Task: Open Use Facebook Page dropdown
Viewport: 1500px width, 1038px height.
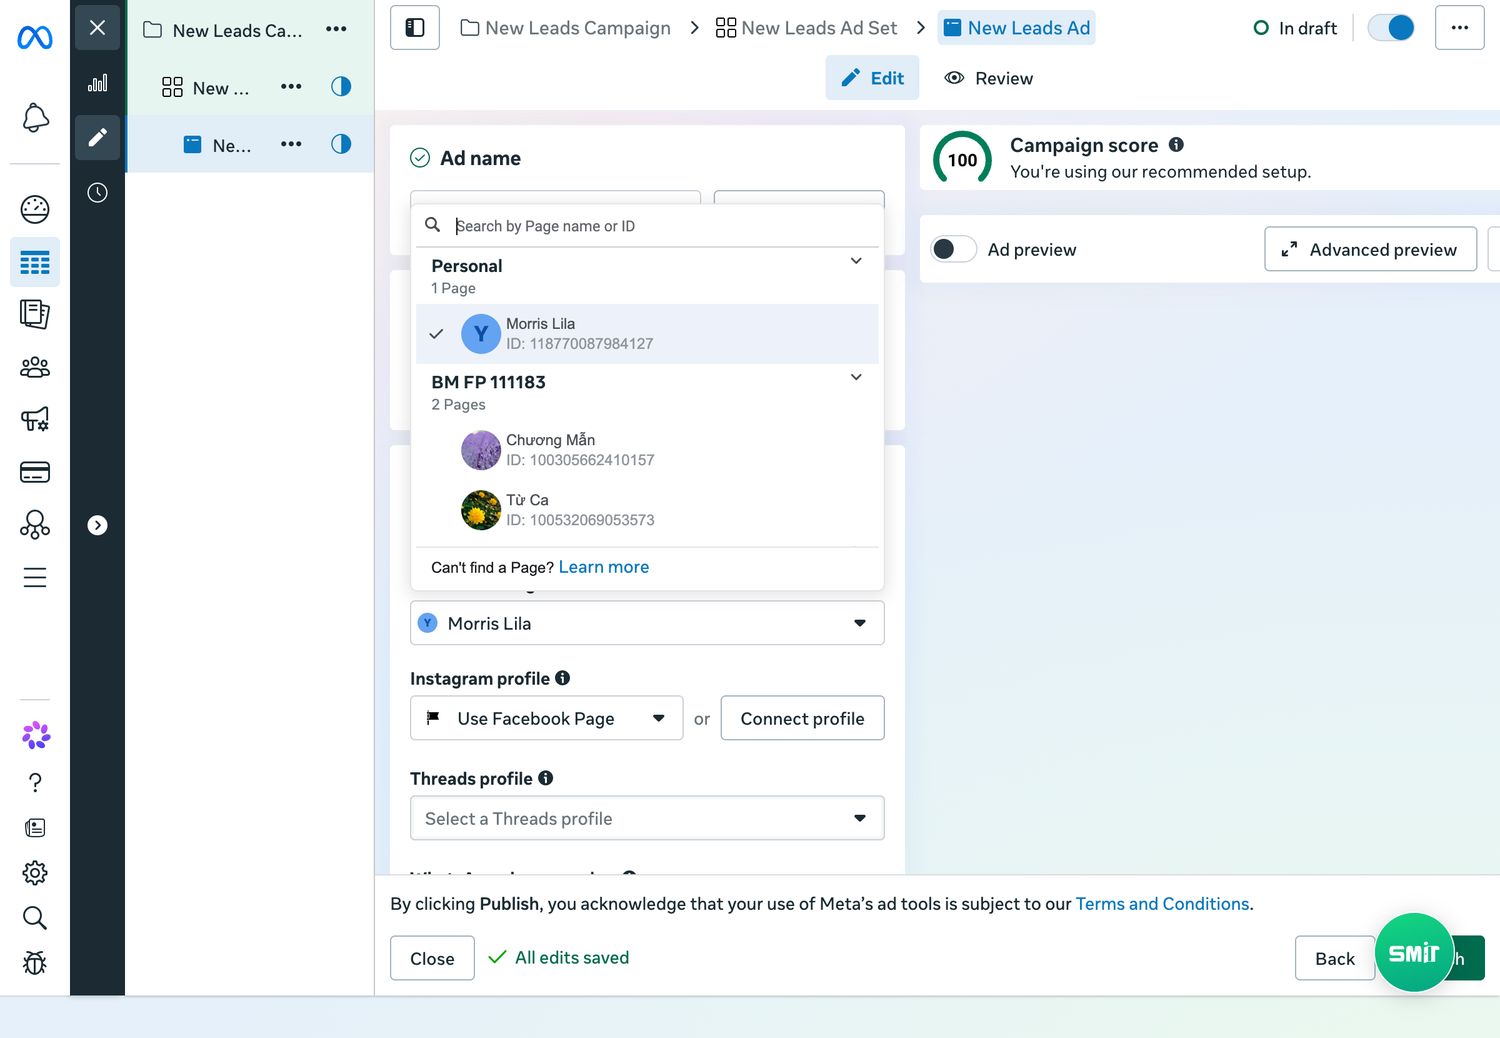Action: point(547,718)
